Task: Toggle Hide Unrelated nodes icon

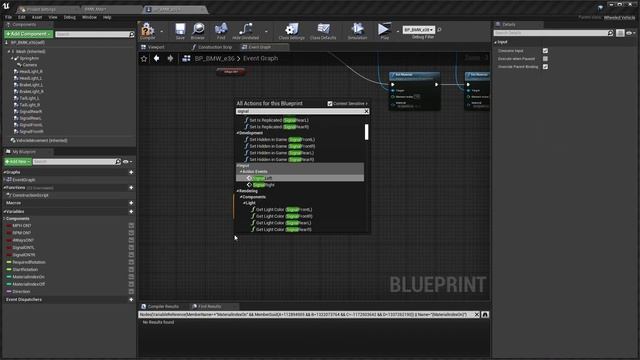Action: click(x=245, y=29)
